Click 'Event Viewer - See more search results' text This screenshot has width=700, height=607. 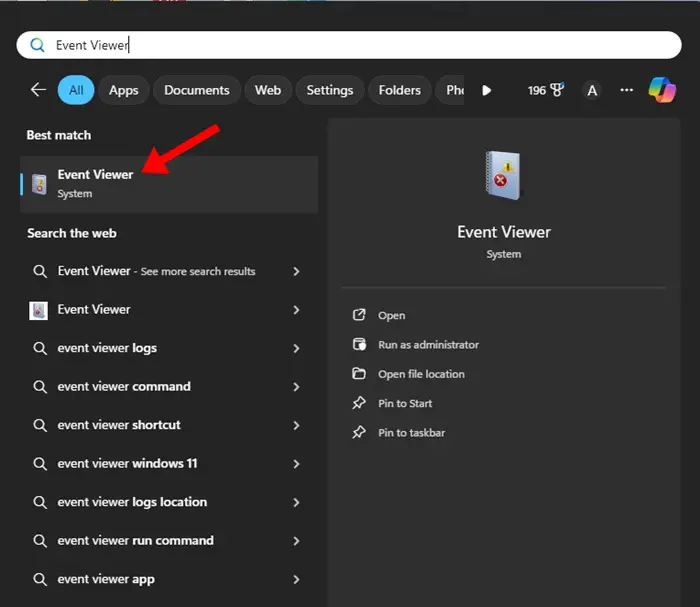click(156, 271)
